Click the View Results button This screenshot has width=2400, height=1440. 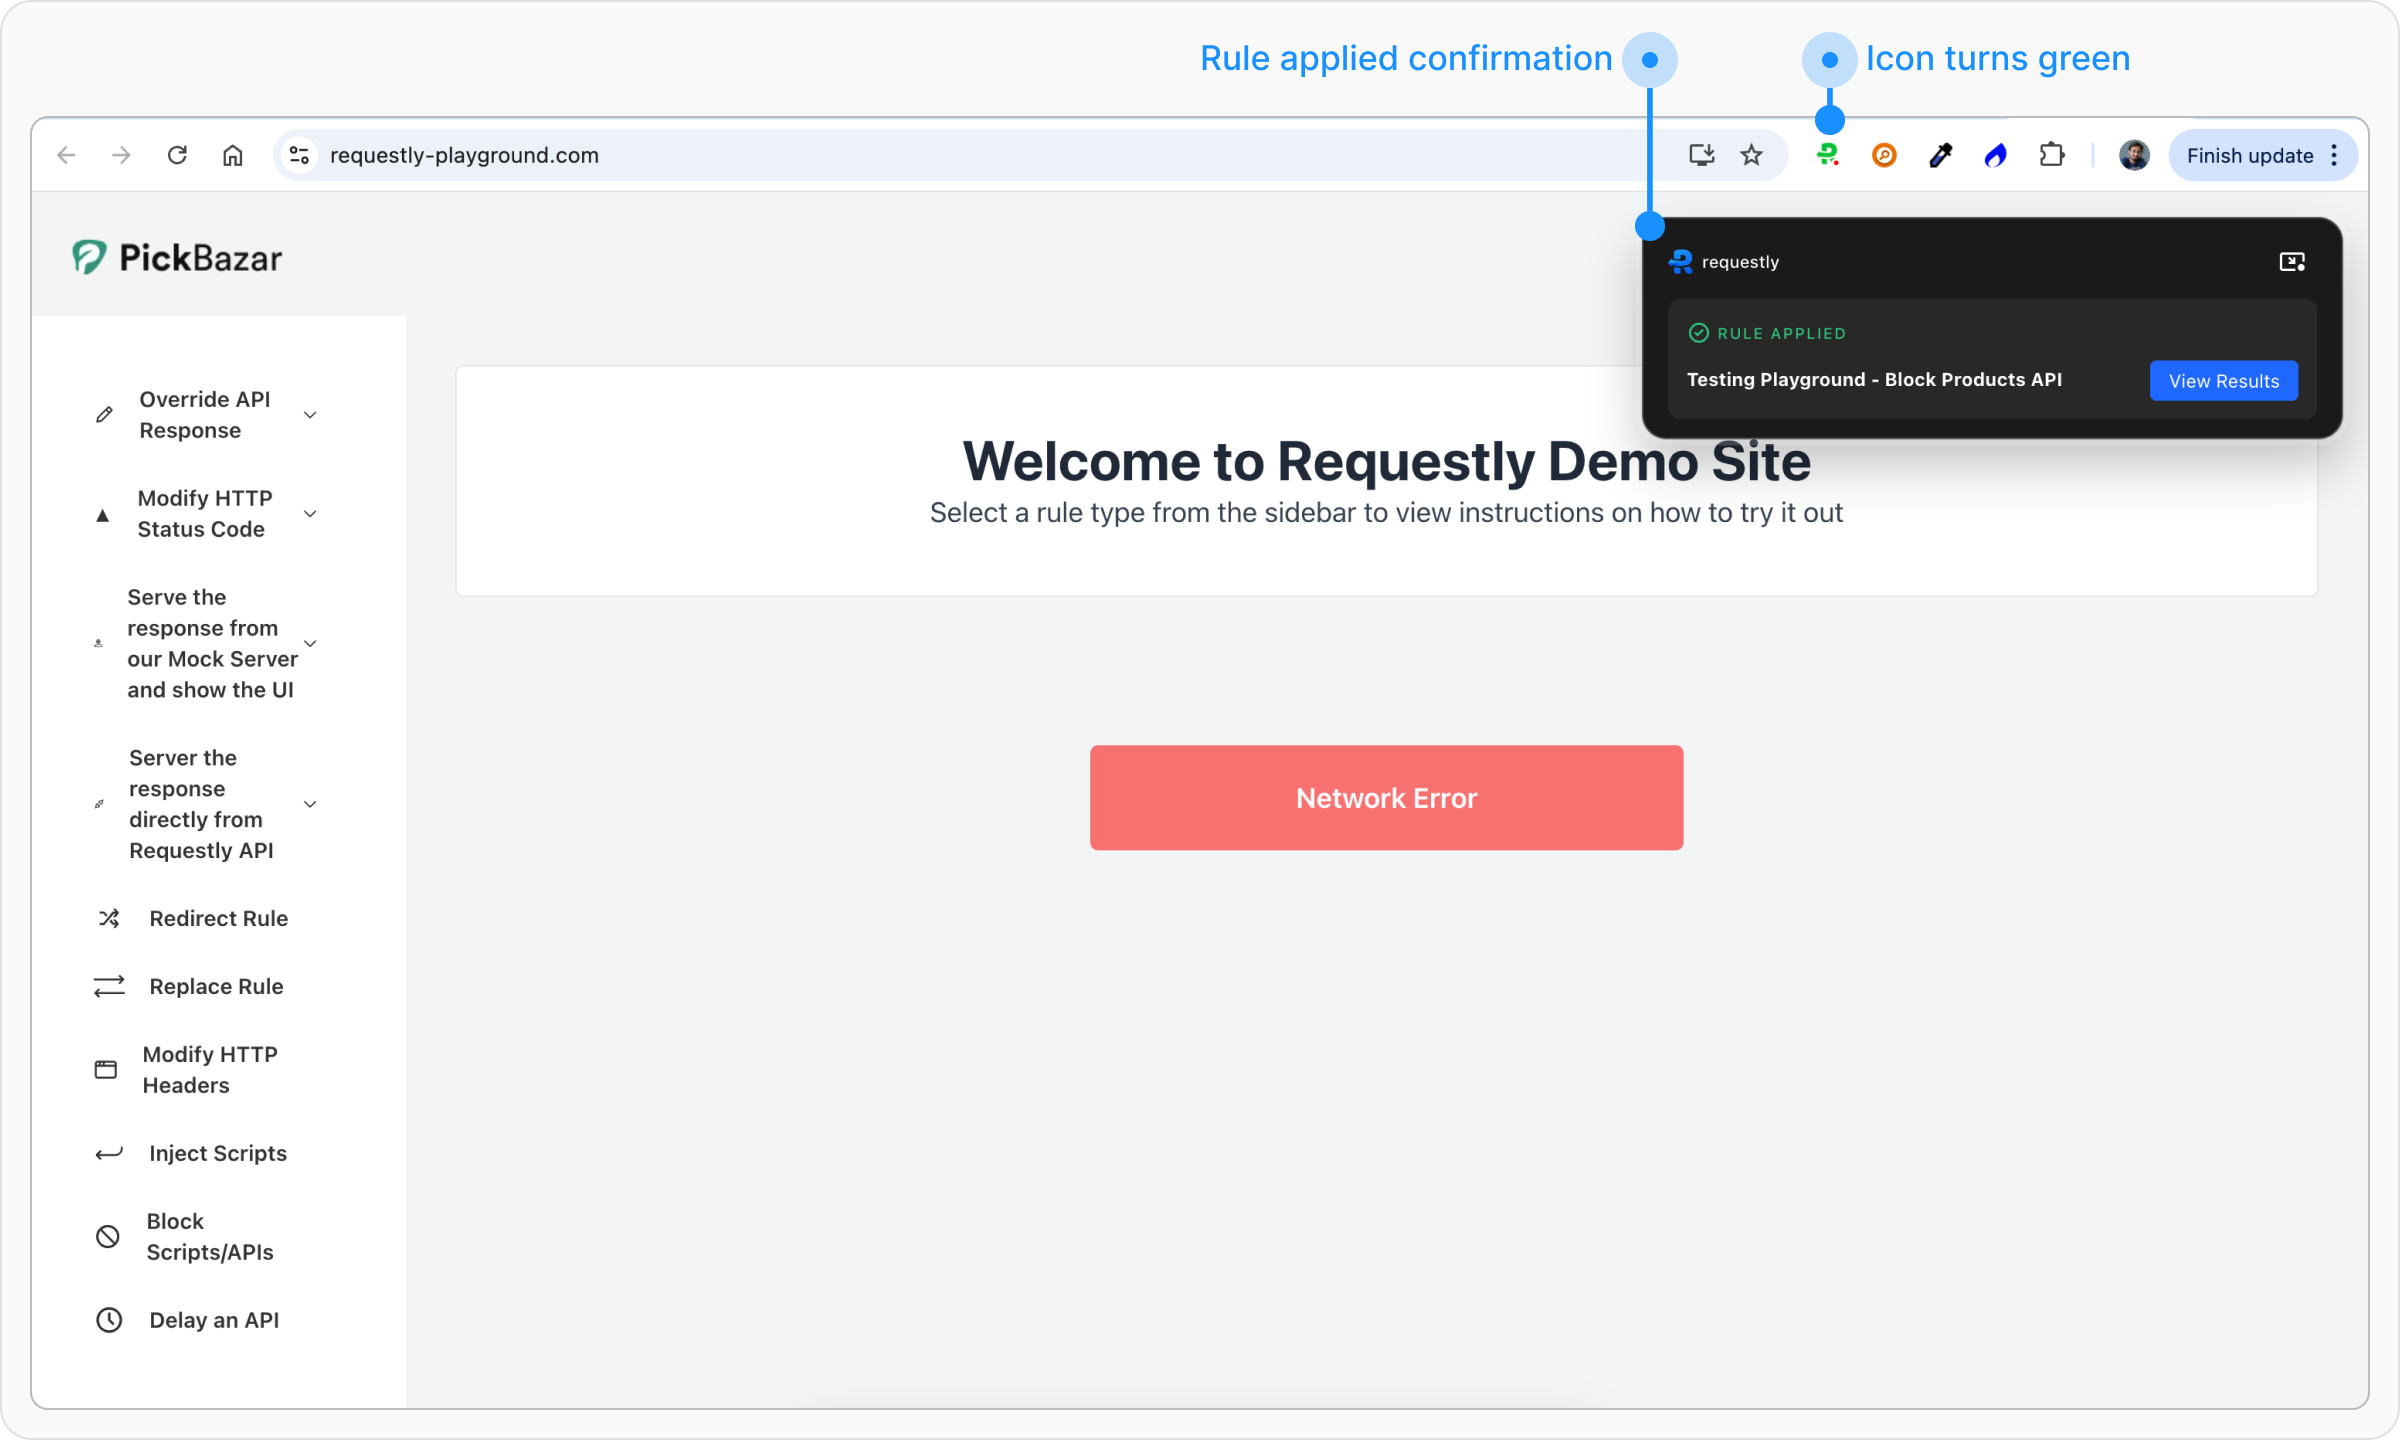pyautogui.click(x=2223, y=381)
